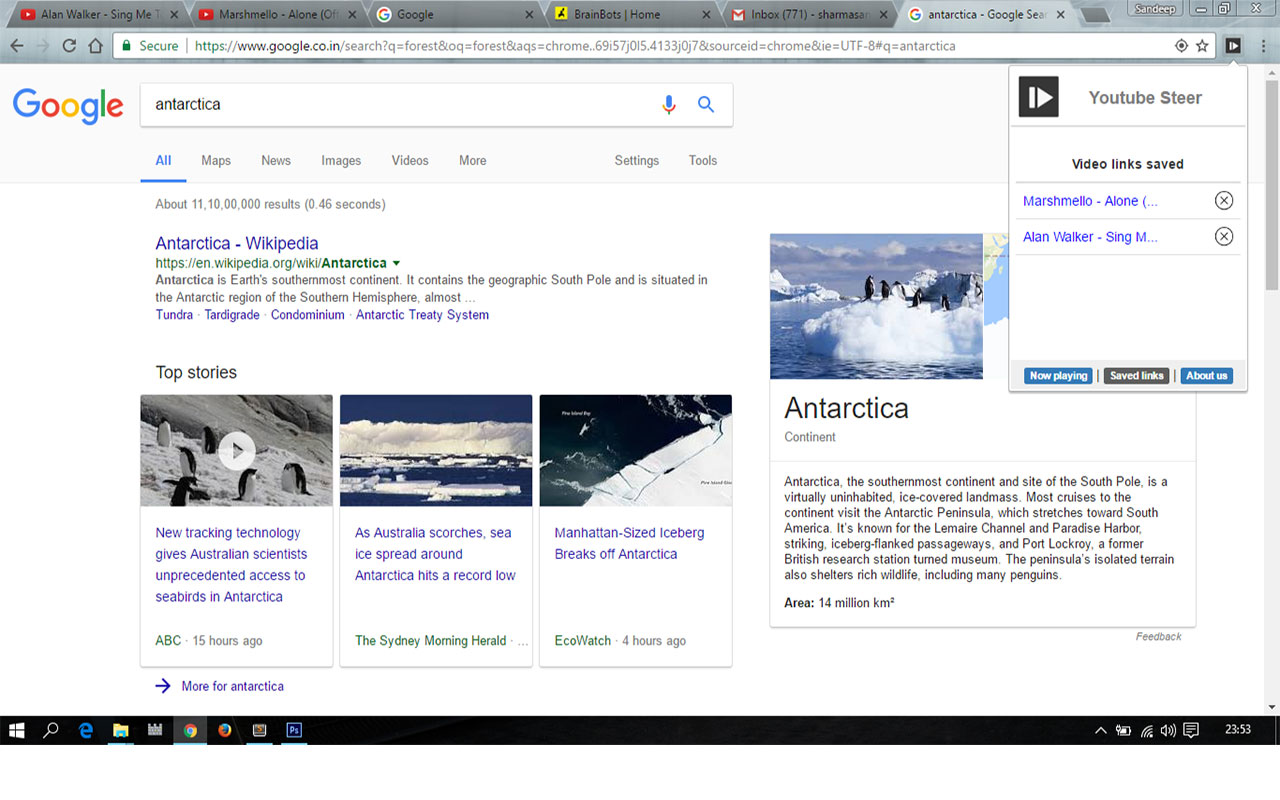Reload the page

tap(69, 46)
